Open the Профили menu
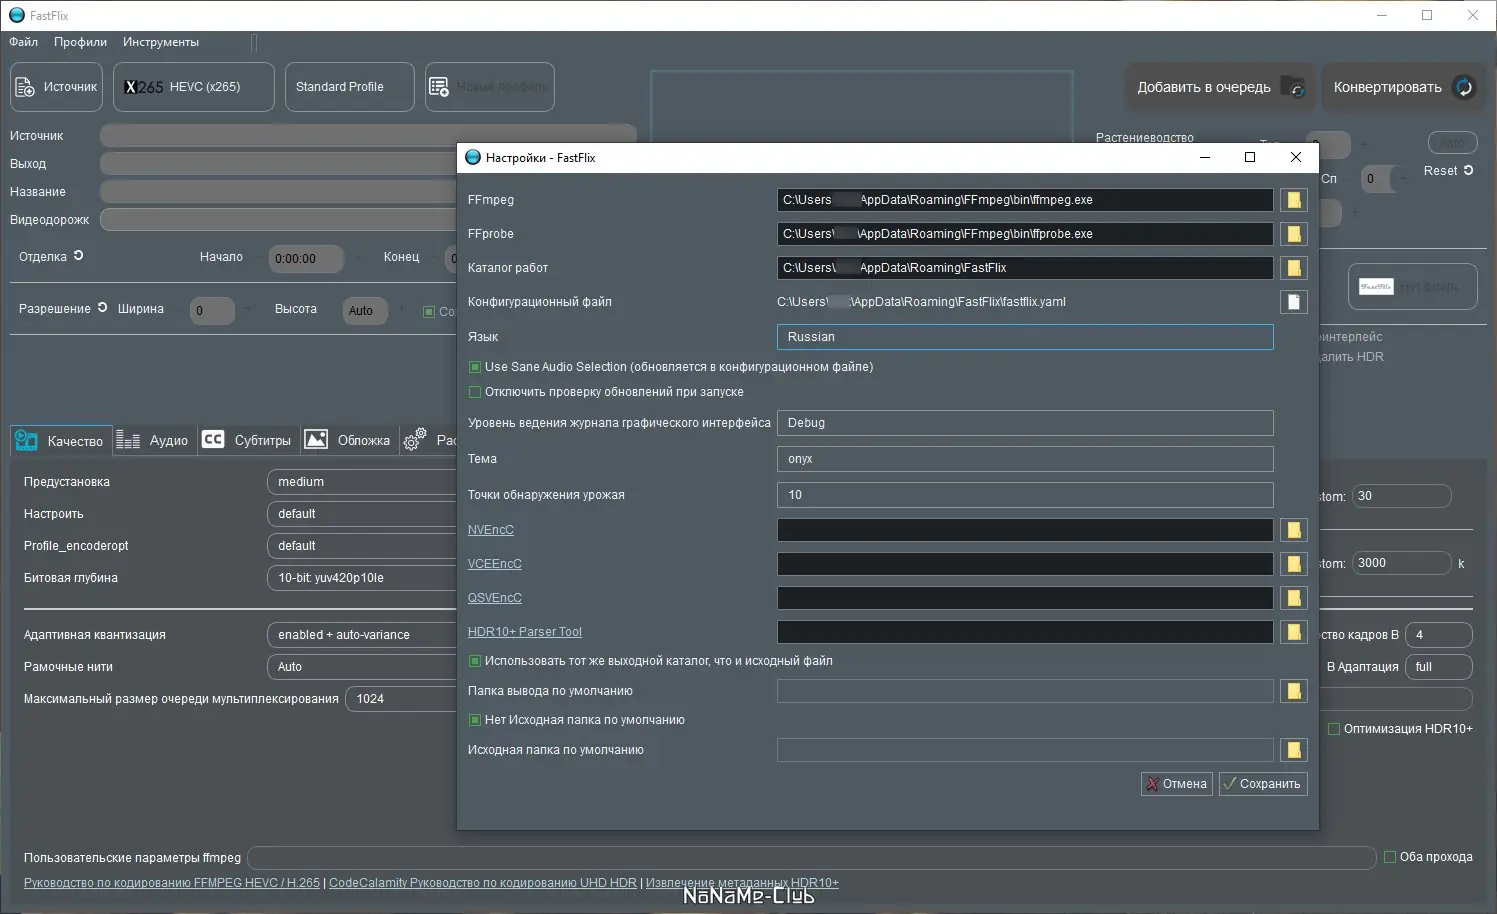Viewport: 1497px width, 914px height. click(x=80, y=42)
